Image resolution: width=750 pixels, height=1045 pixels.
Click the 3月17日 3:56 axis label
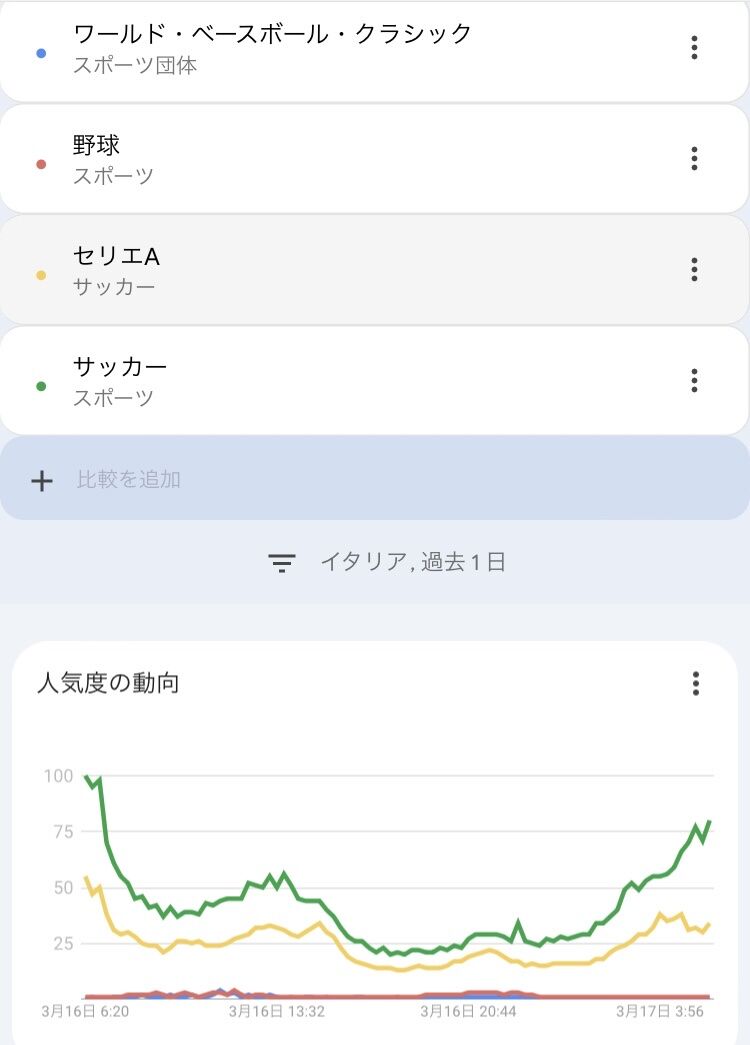tap(659, 1012)
